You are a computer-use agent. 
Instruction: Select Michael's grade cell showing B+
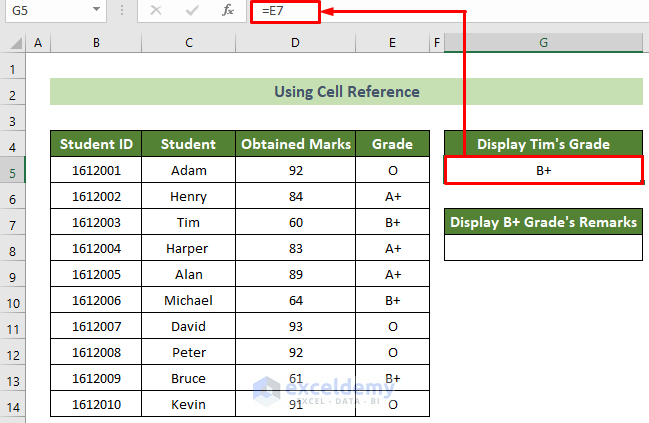tap(392, 300)
